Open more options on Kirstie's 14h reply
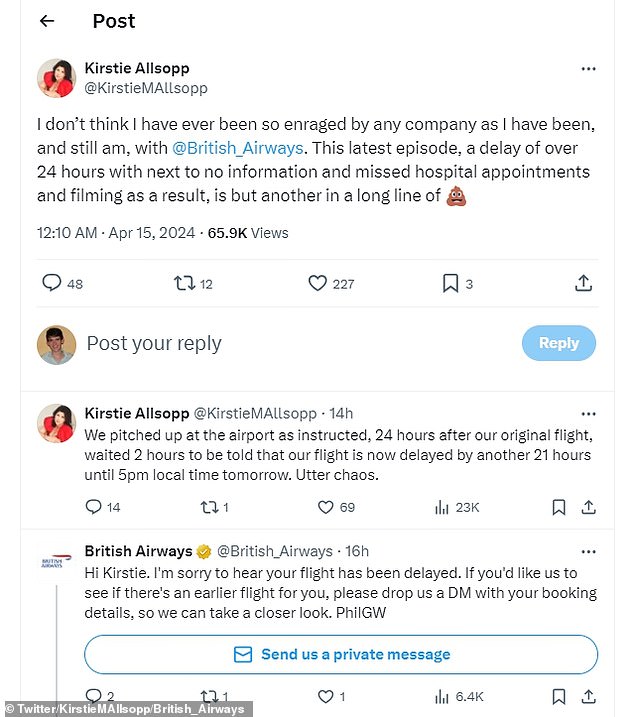The width and height of the screenshot is (634, 717). [x=588, y=414]
